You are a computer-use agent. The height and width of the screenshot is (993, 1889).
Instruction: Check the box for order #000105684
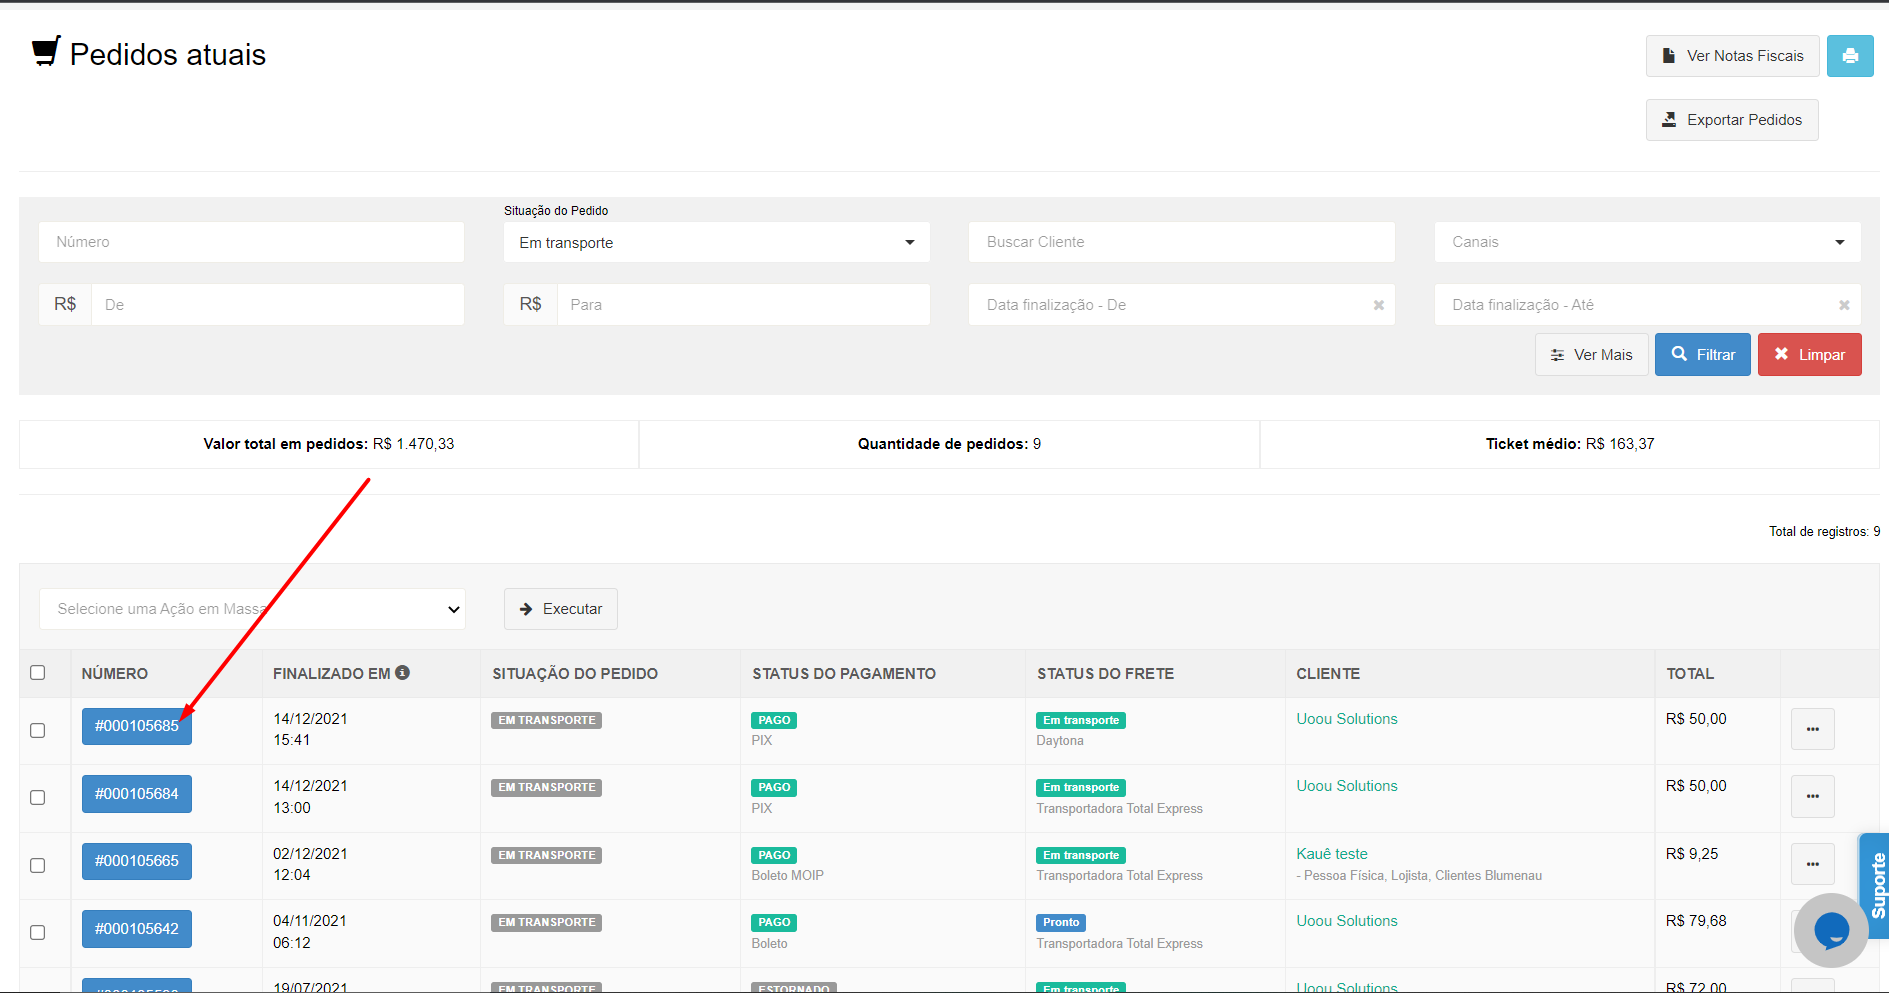[38, 797]
